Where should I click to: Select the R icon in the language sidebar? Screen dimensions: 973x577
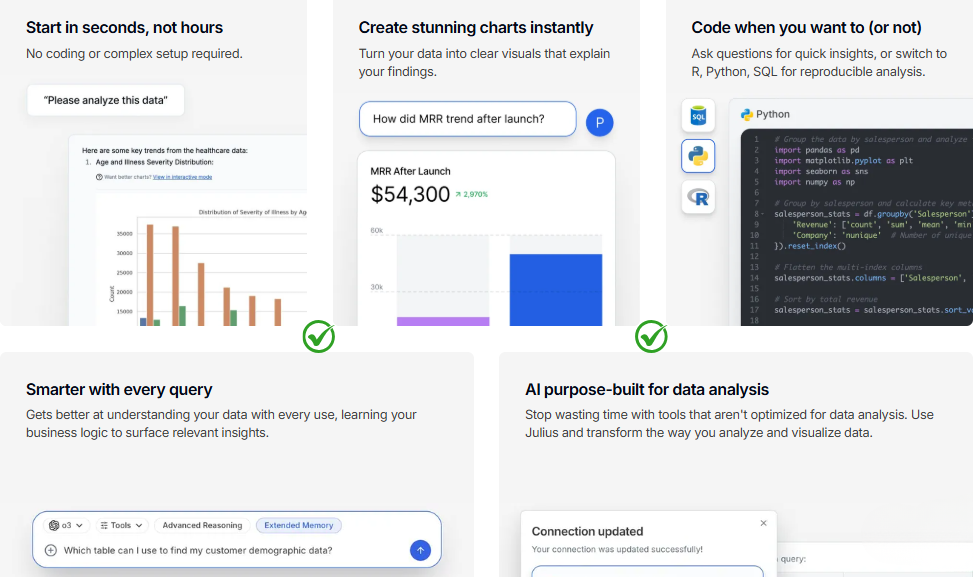pyautogui.click(x=697, y=197)
